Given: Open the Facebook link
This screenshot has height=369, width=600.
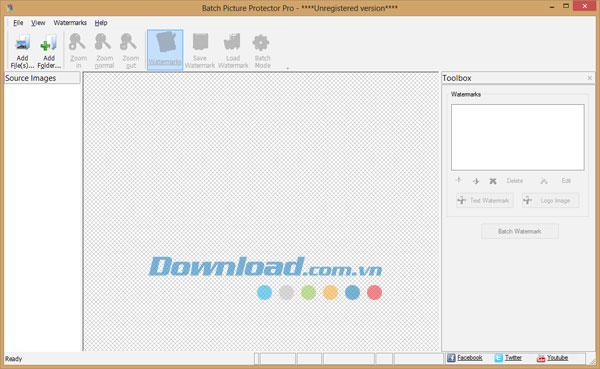Looking at the screenshot, I should tap(470, 358).
